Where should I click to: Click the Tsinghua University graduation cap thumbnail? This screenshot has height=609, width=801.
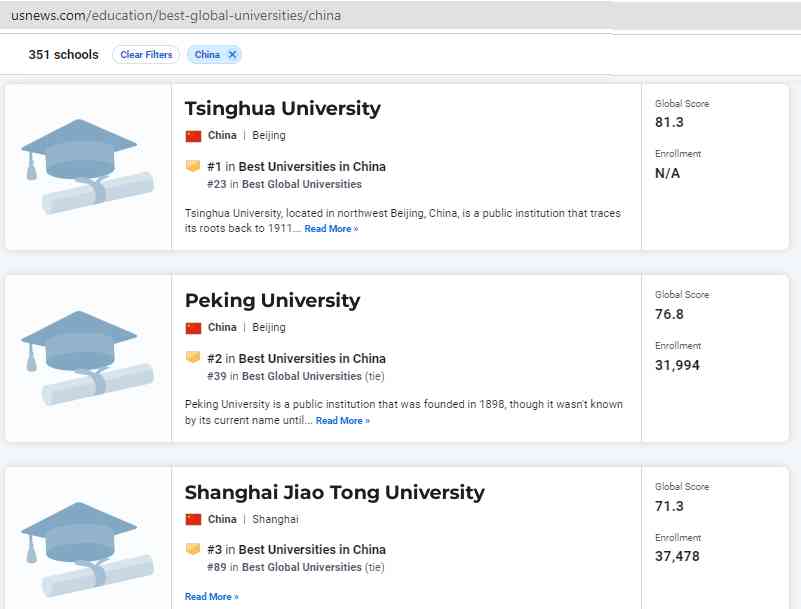tap(88, 166)
